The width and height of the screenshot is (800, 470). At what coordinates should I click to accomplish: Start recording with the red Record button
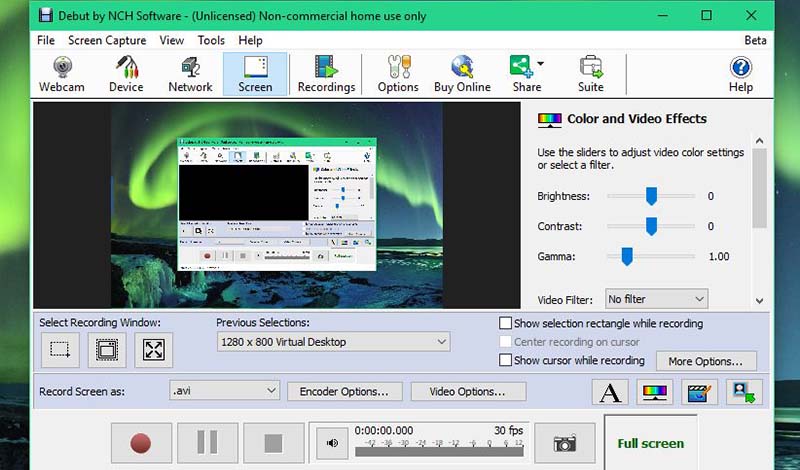click(x=141, y=443)
